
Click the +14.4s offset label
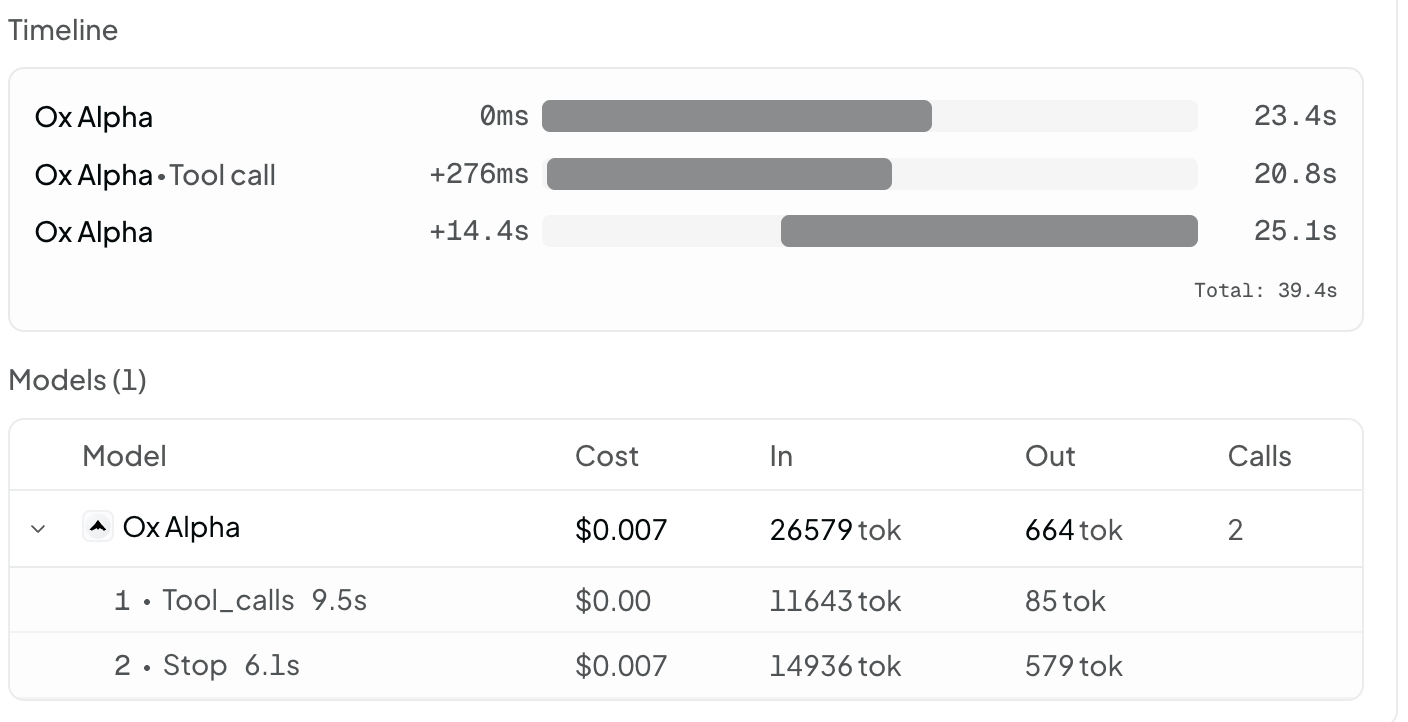479,232
